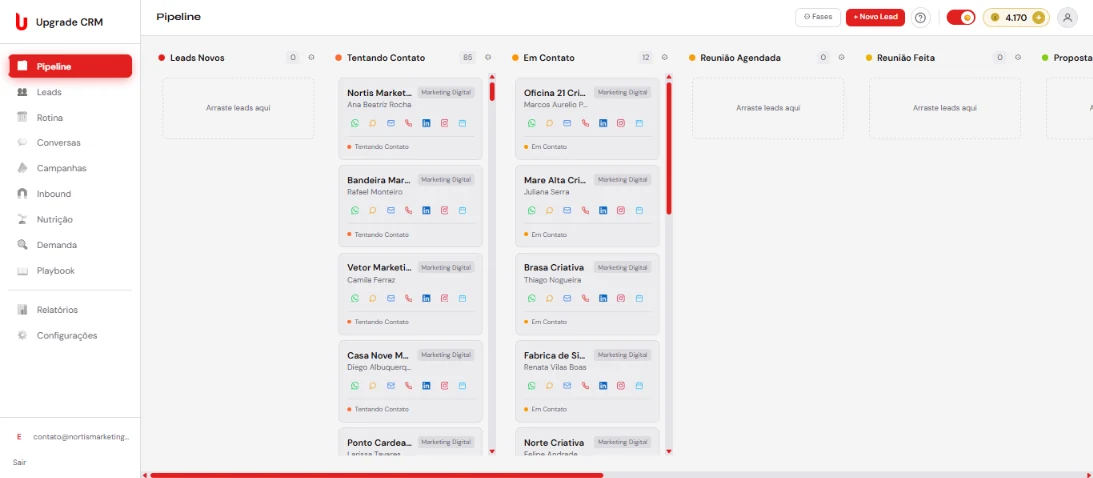Open chat bubble on Nortis Marketing card
This screenshot has width=1093, height=478.
pos(373,123)
